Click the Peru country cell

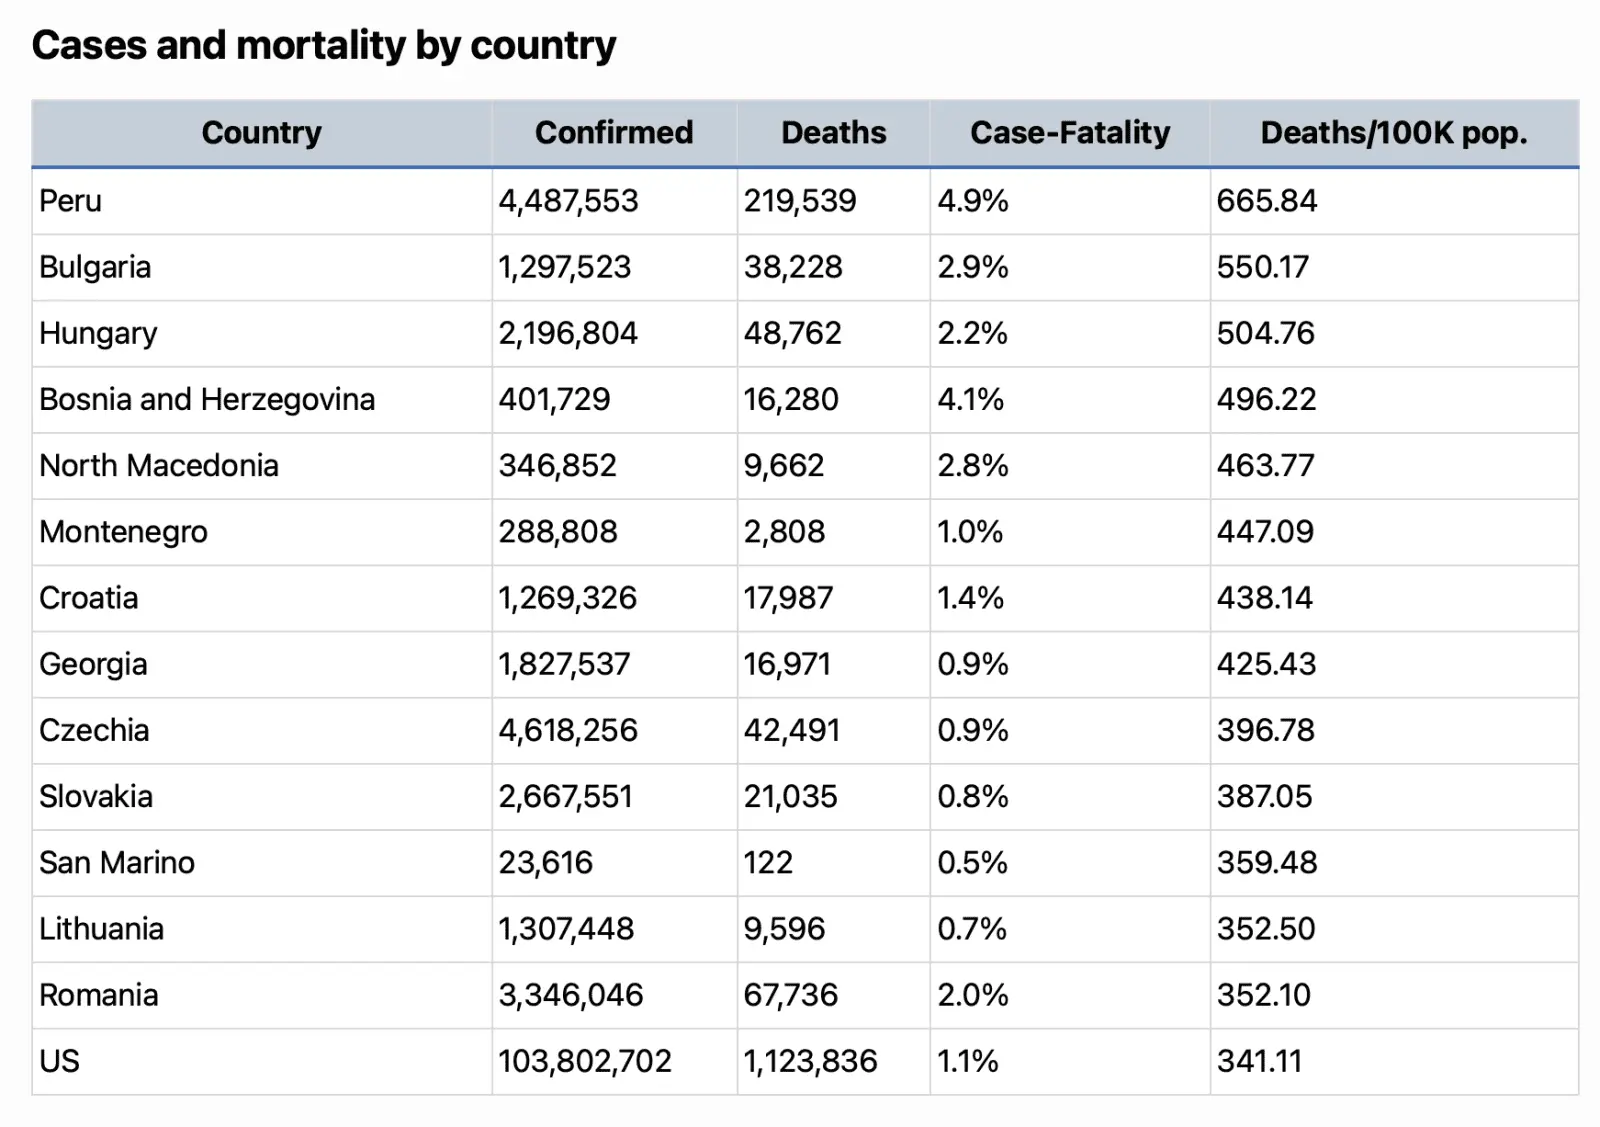click(70, 201)
